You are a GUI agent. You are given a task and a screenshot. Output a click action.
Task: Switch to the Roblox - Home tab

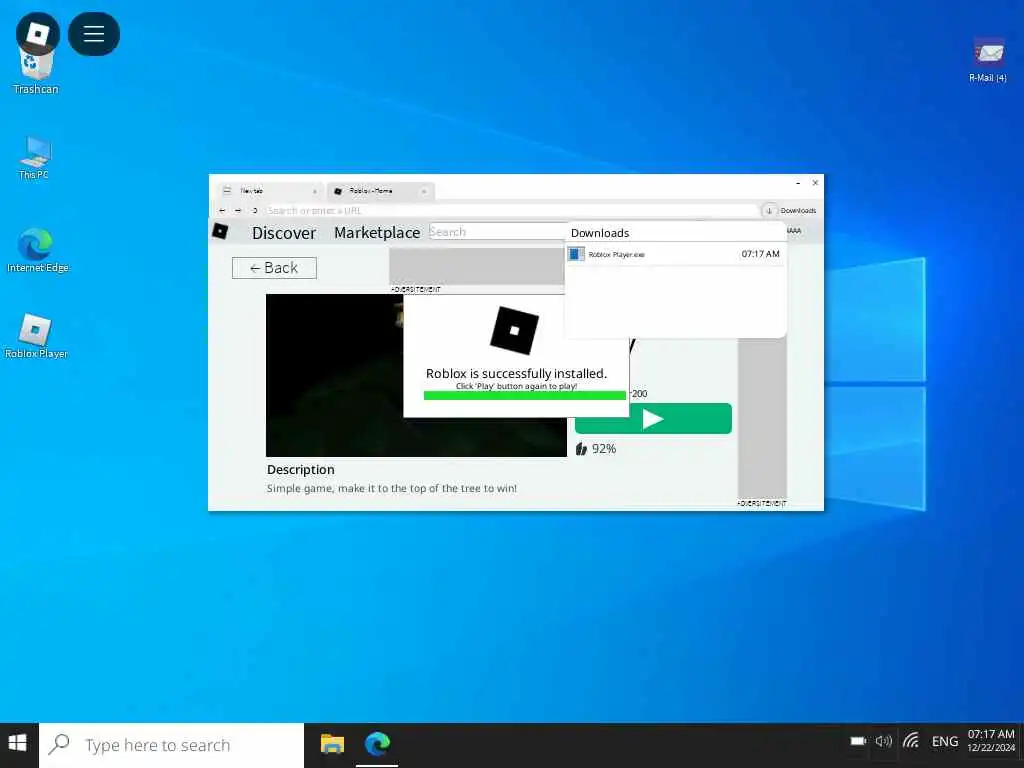point(379,191)
